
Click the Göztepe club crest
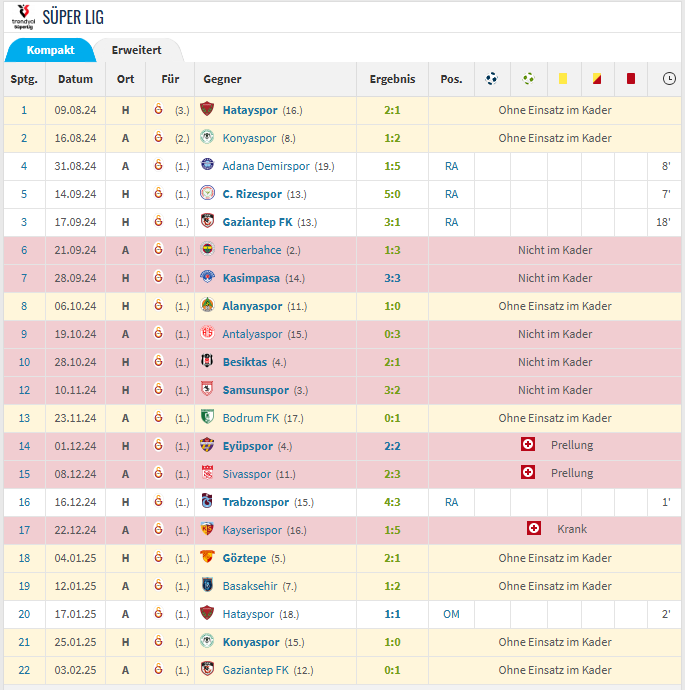click(207, 557)
